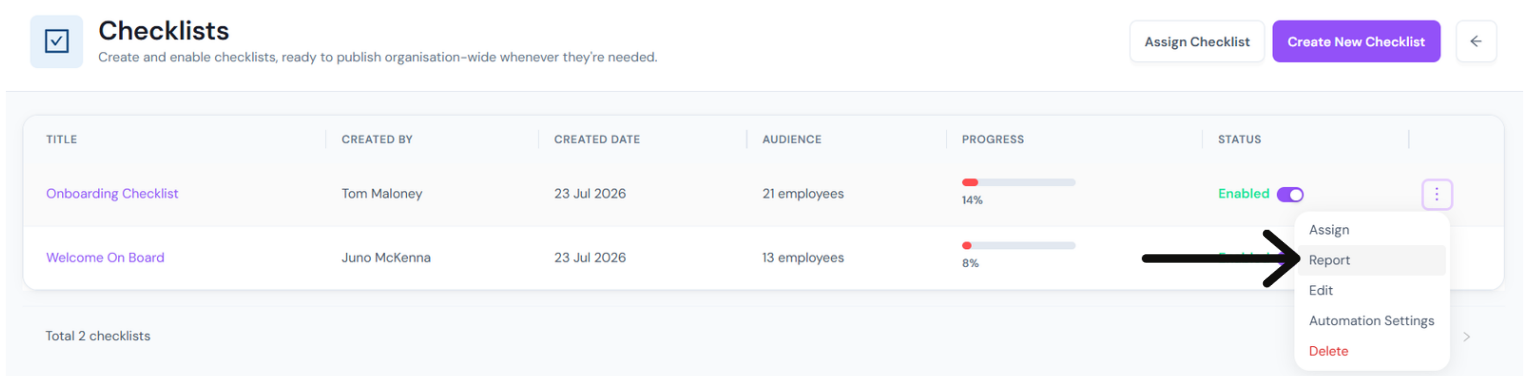Click the STATUS column header
The image size is (1533, 376).
(1239, 140)
